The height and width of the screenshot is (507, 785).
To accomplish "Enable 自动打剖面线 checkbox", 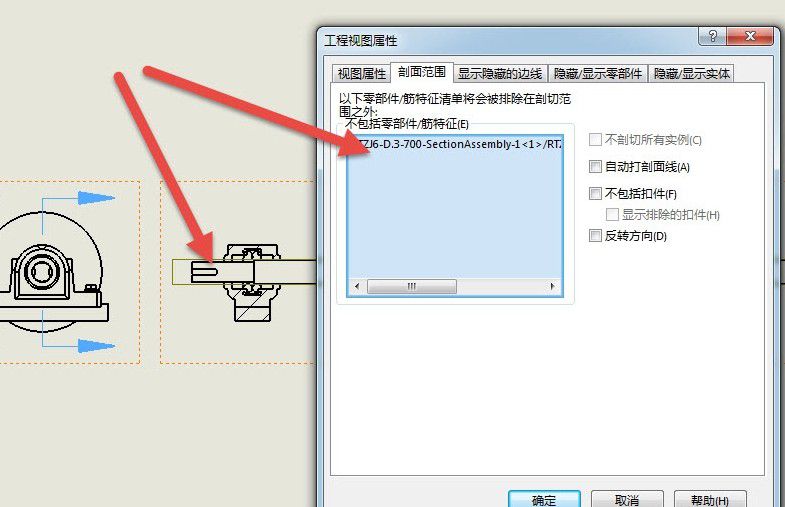I will [595, 167].
